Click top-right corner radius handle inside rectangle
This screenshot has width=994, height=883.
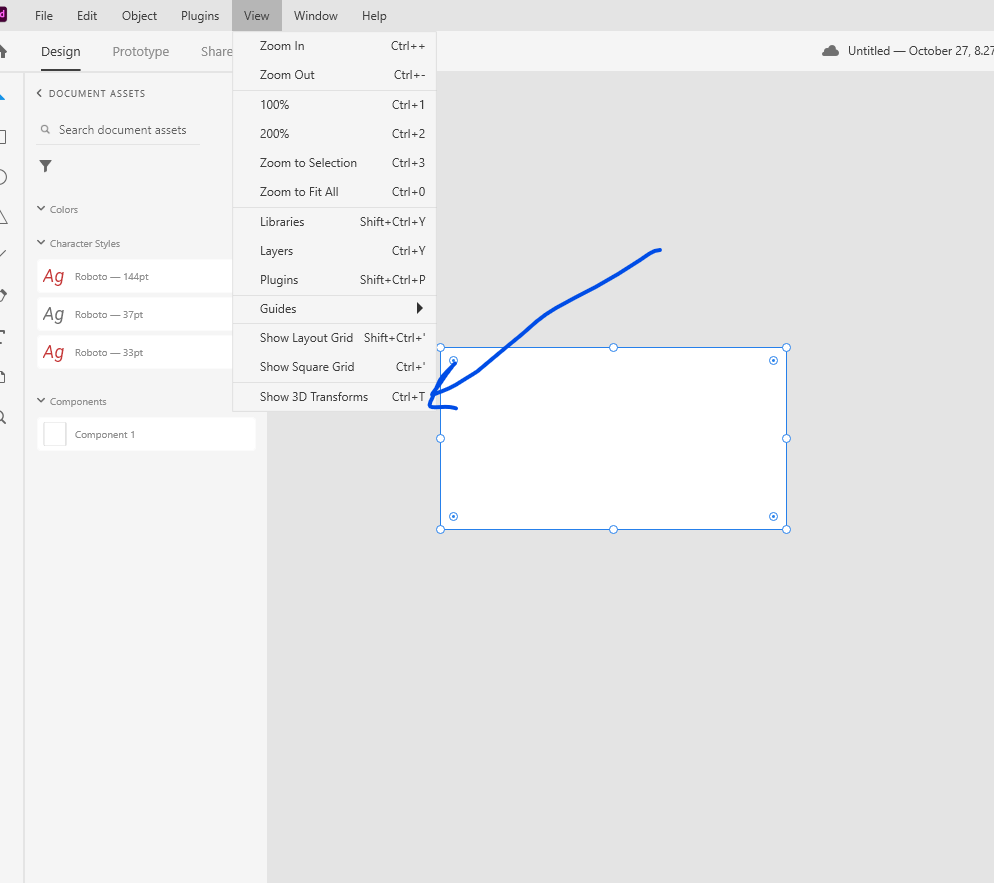[x=773, y=361]
